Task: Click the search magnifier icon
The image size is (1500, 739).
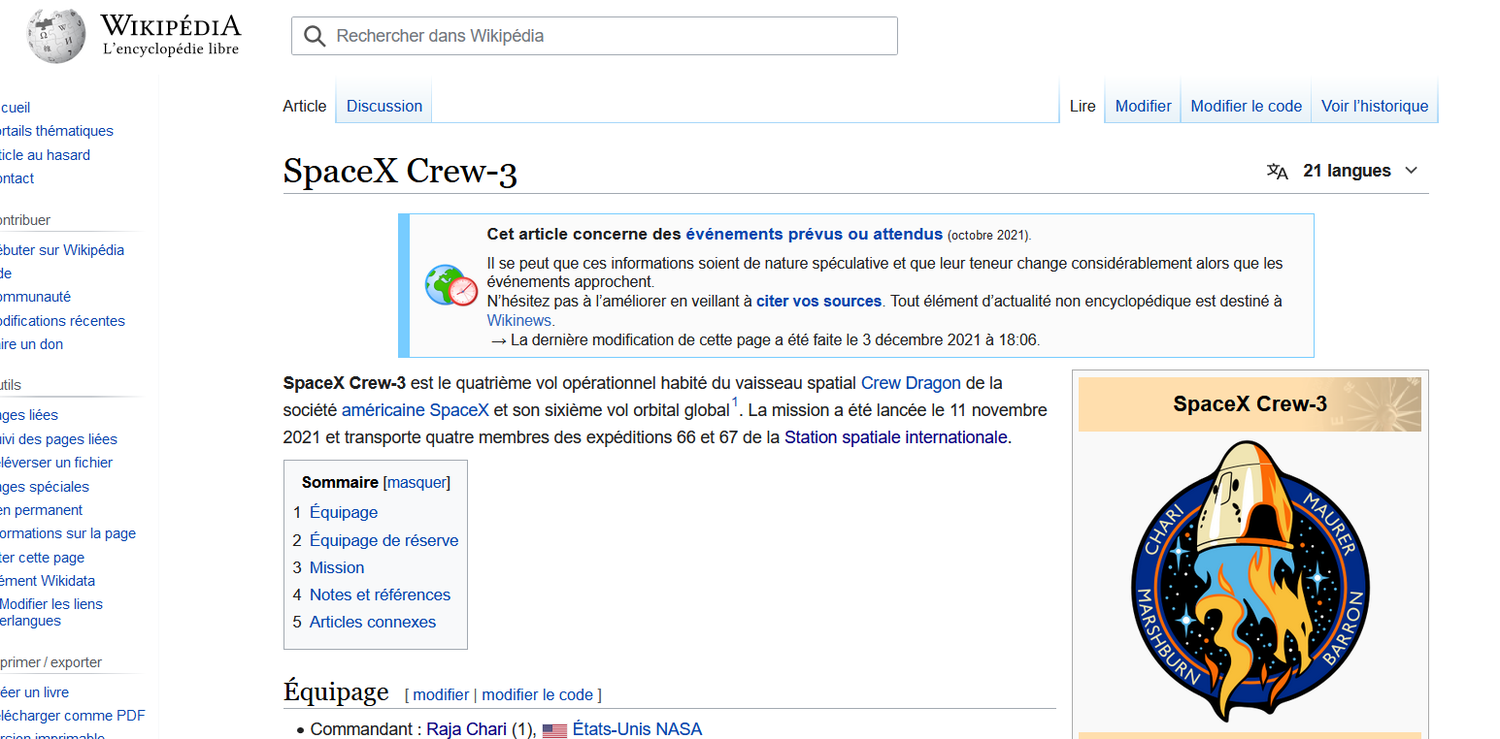Action: pos(315,36)
